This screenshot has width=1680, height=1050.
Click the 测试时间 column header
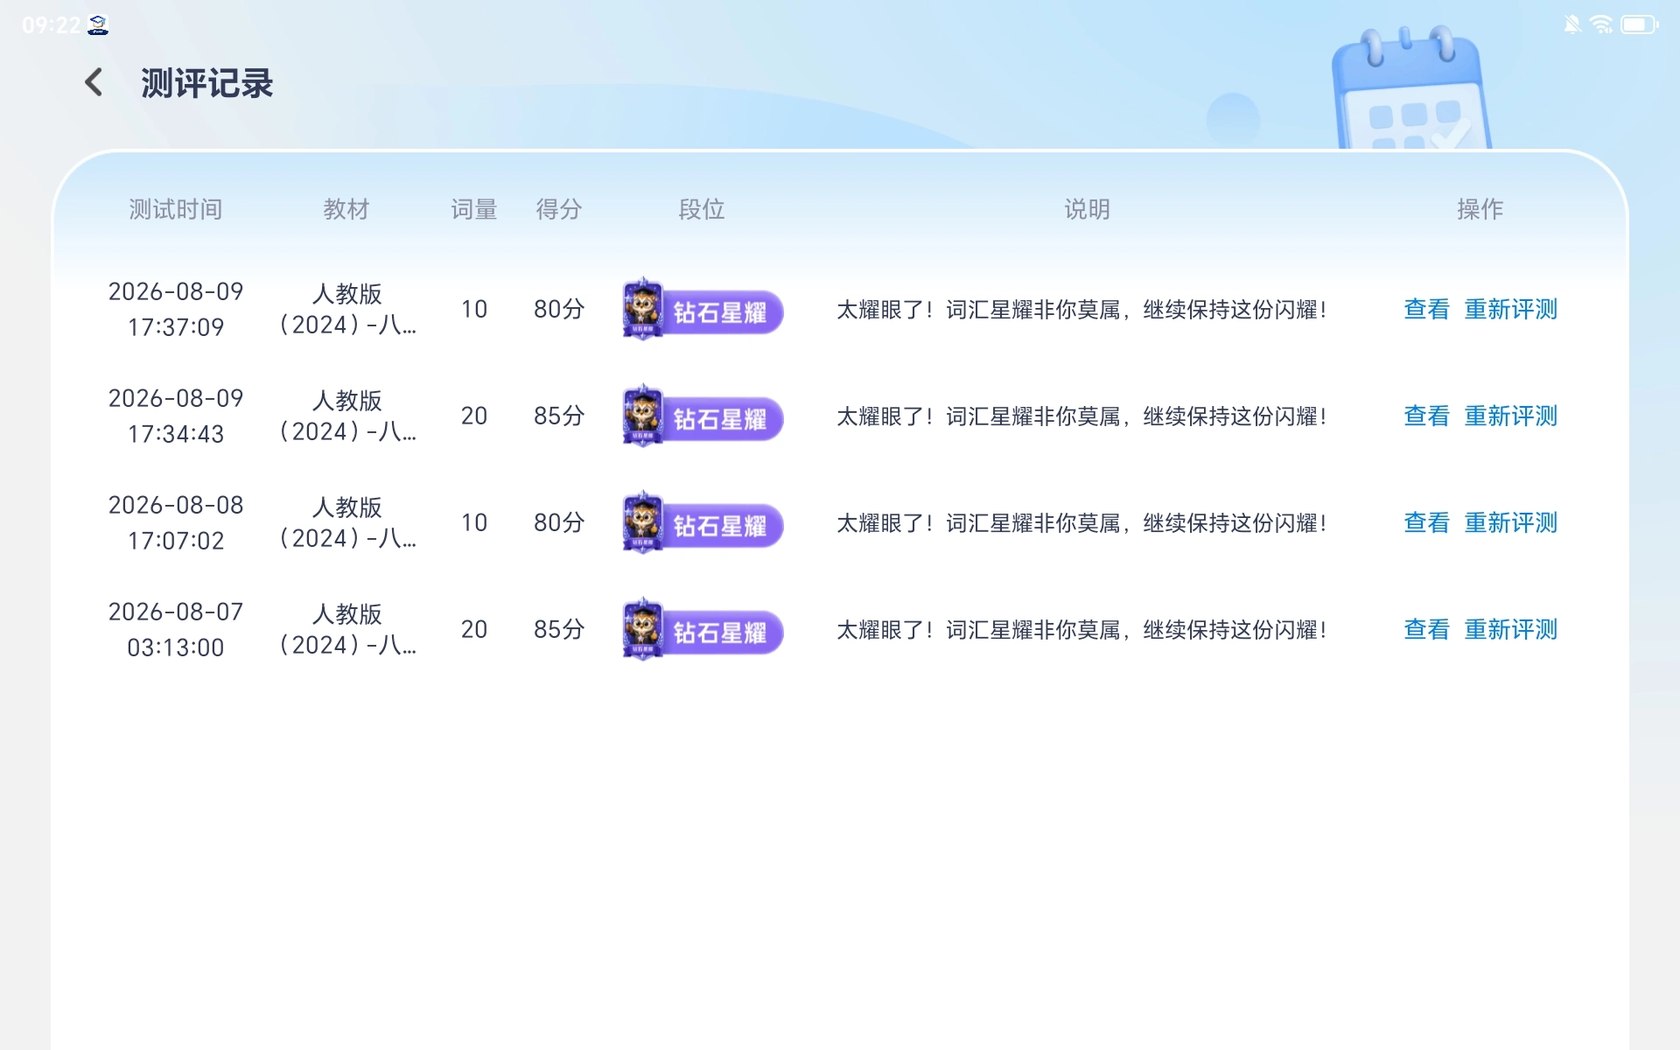175,209
